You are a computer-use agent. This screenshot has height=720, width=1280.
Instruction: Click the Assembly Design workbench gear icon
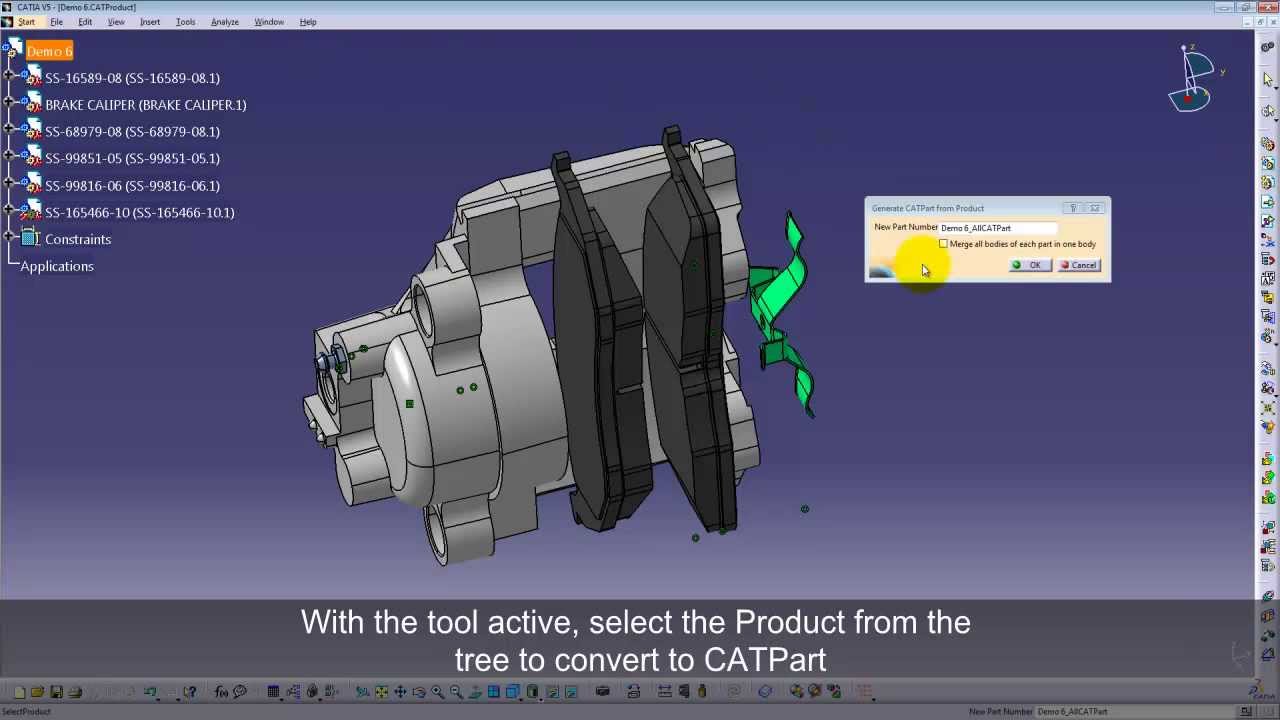point(1268,47)
